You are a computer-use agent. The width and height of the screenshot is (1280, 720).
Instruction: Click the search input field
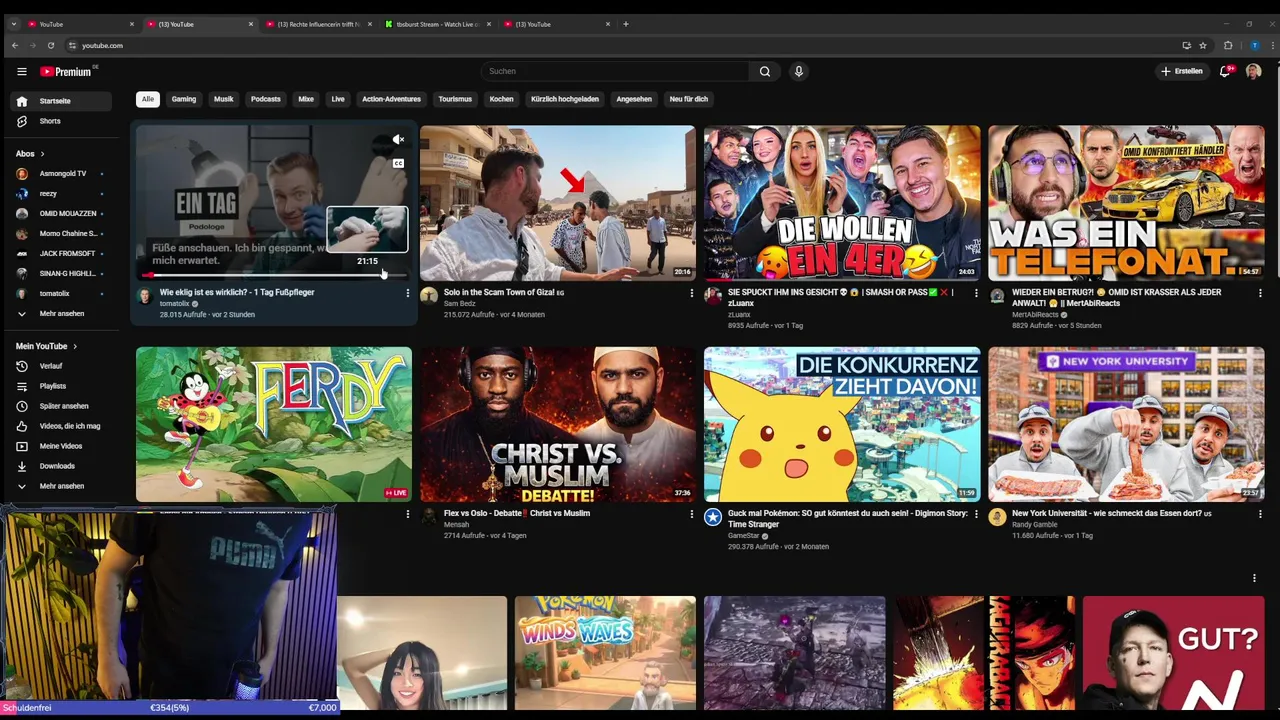click(614, 71)
